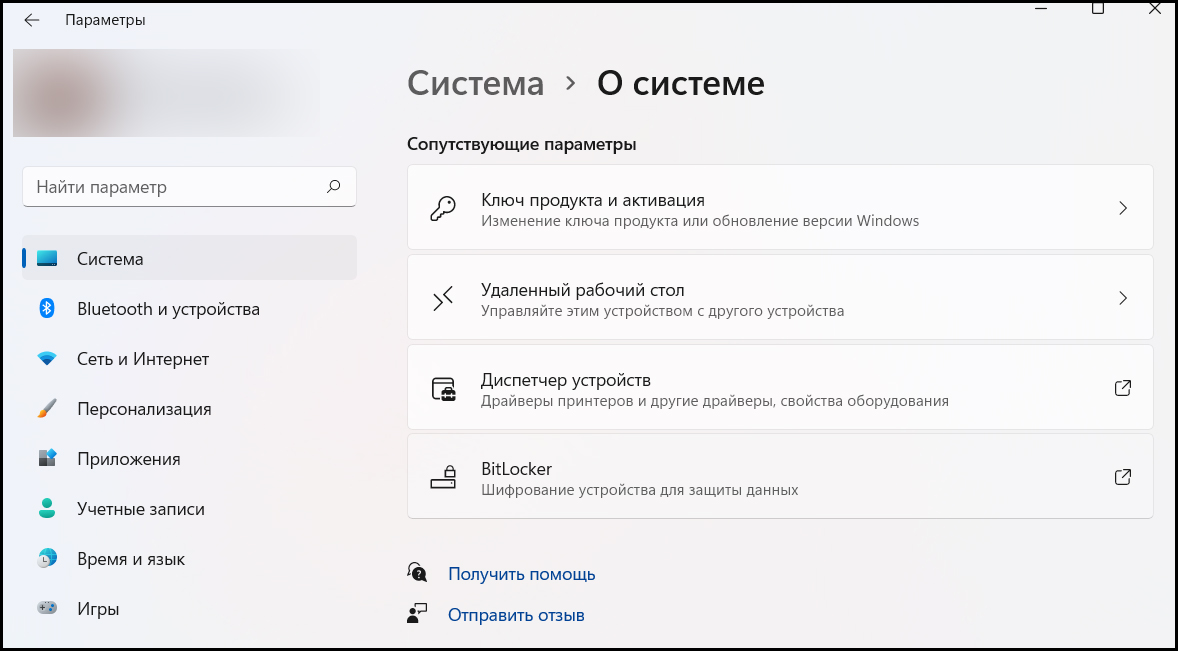Select the clock-globe icon for Время и язык
This screenshot has width=1178, height=651.
[x=47, y=559]
